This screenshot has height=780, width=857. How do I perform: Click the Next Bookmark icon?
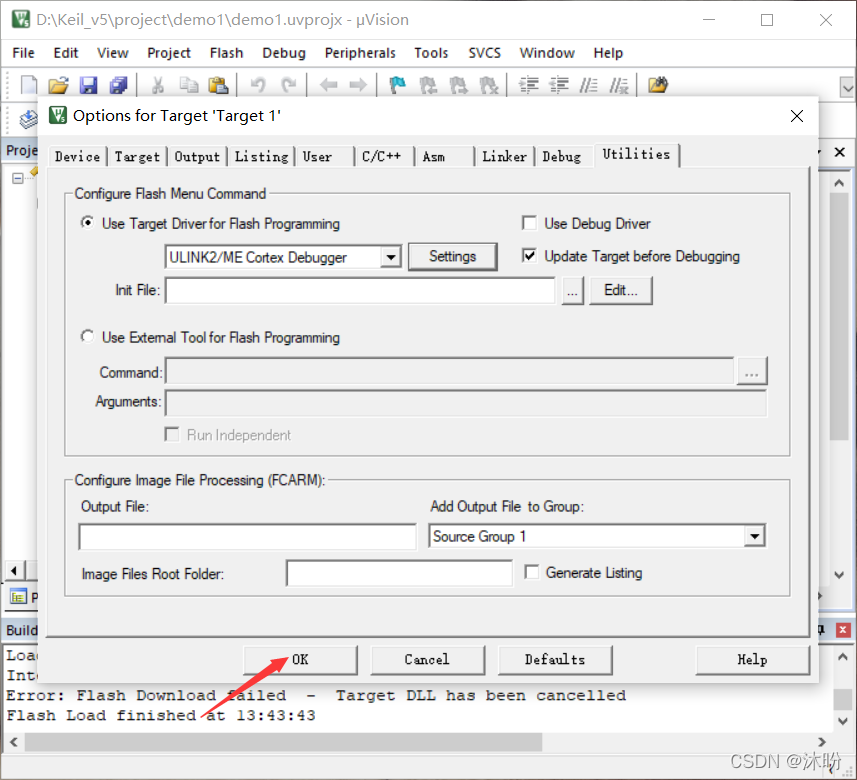(458, 85)
